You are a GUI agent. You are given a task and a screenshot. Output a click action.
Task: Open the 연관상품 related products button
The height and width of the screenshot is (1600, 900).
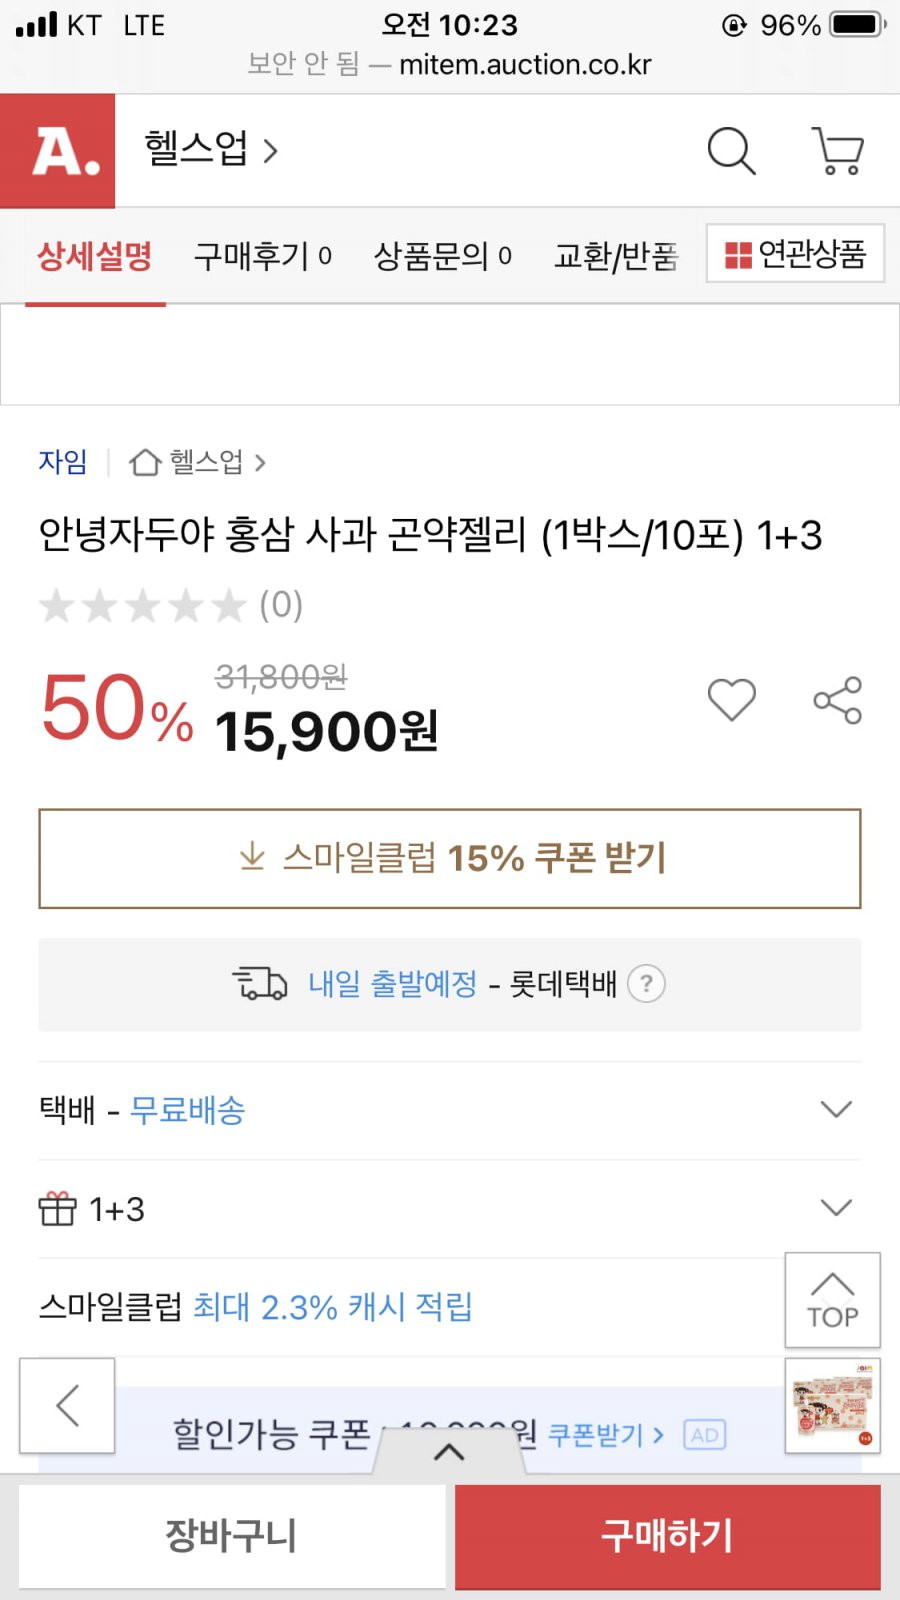(795, 253)
